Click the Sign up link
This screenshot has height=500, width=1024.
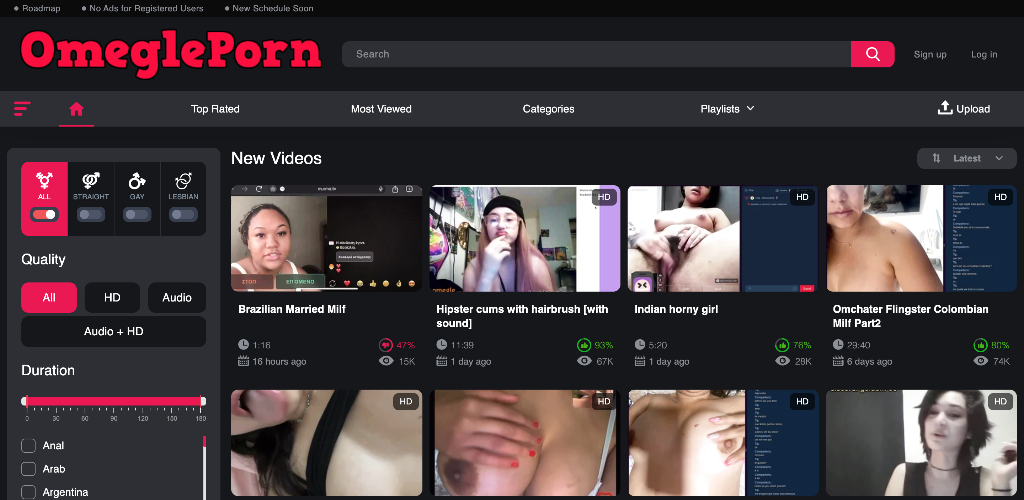coord(930,54)
